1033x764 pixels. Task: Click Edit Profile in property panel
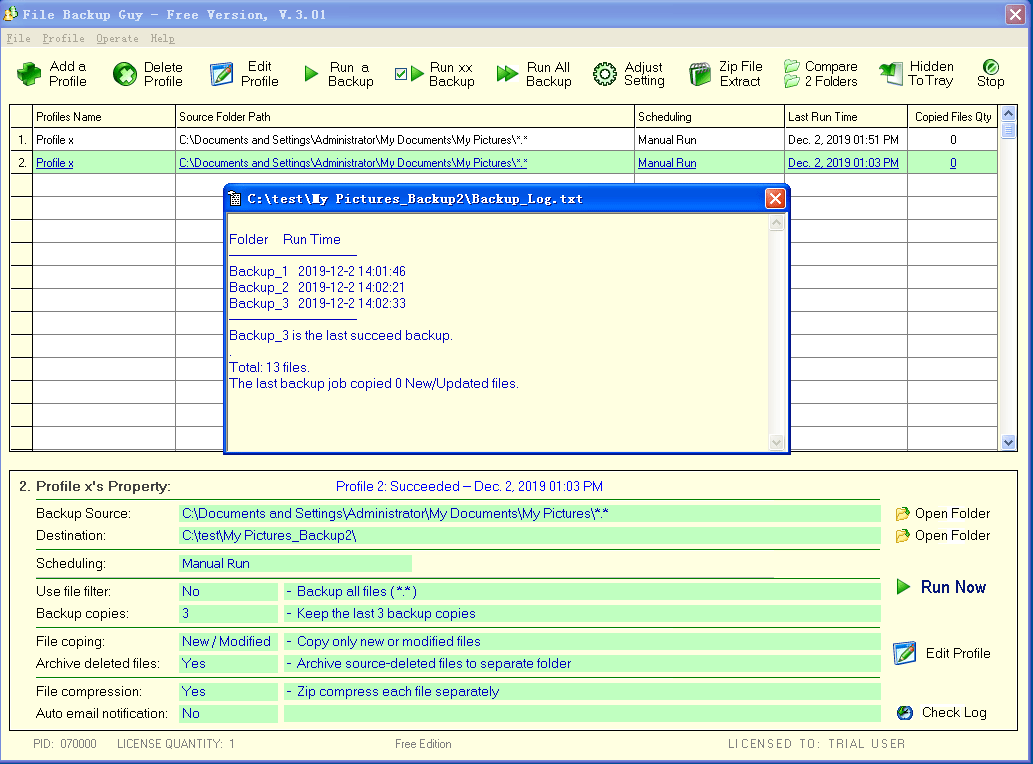coord(942,653)
